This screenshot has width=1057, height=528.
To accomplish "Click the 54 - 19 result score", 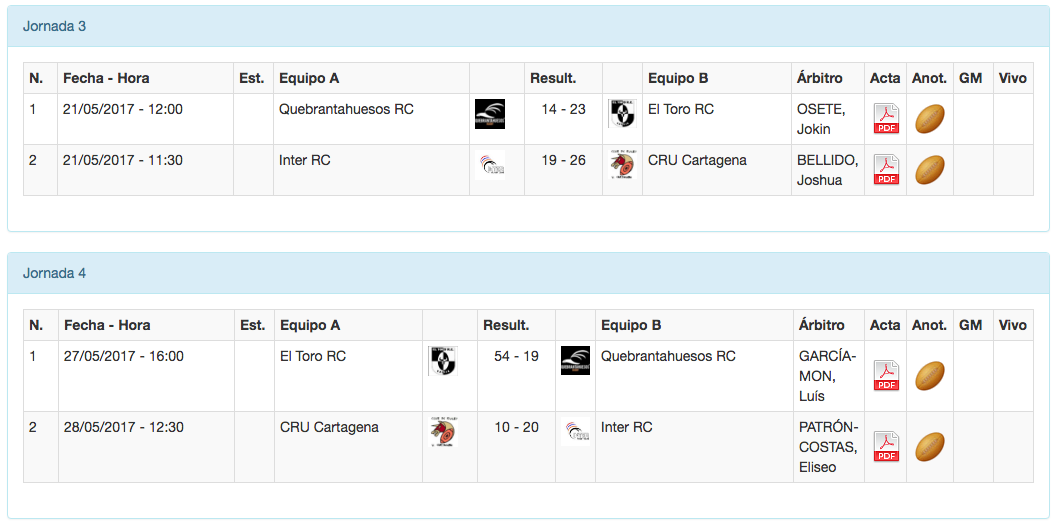I will pyautogui.click(x=516, y=356).
